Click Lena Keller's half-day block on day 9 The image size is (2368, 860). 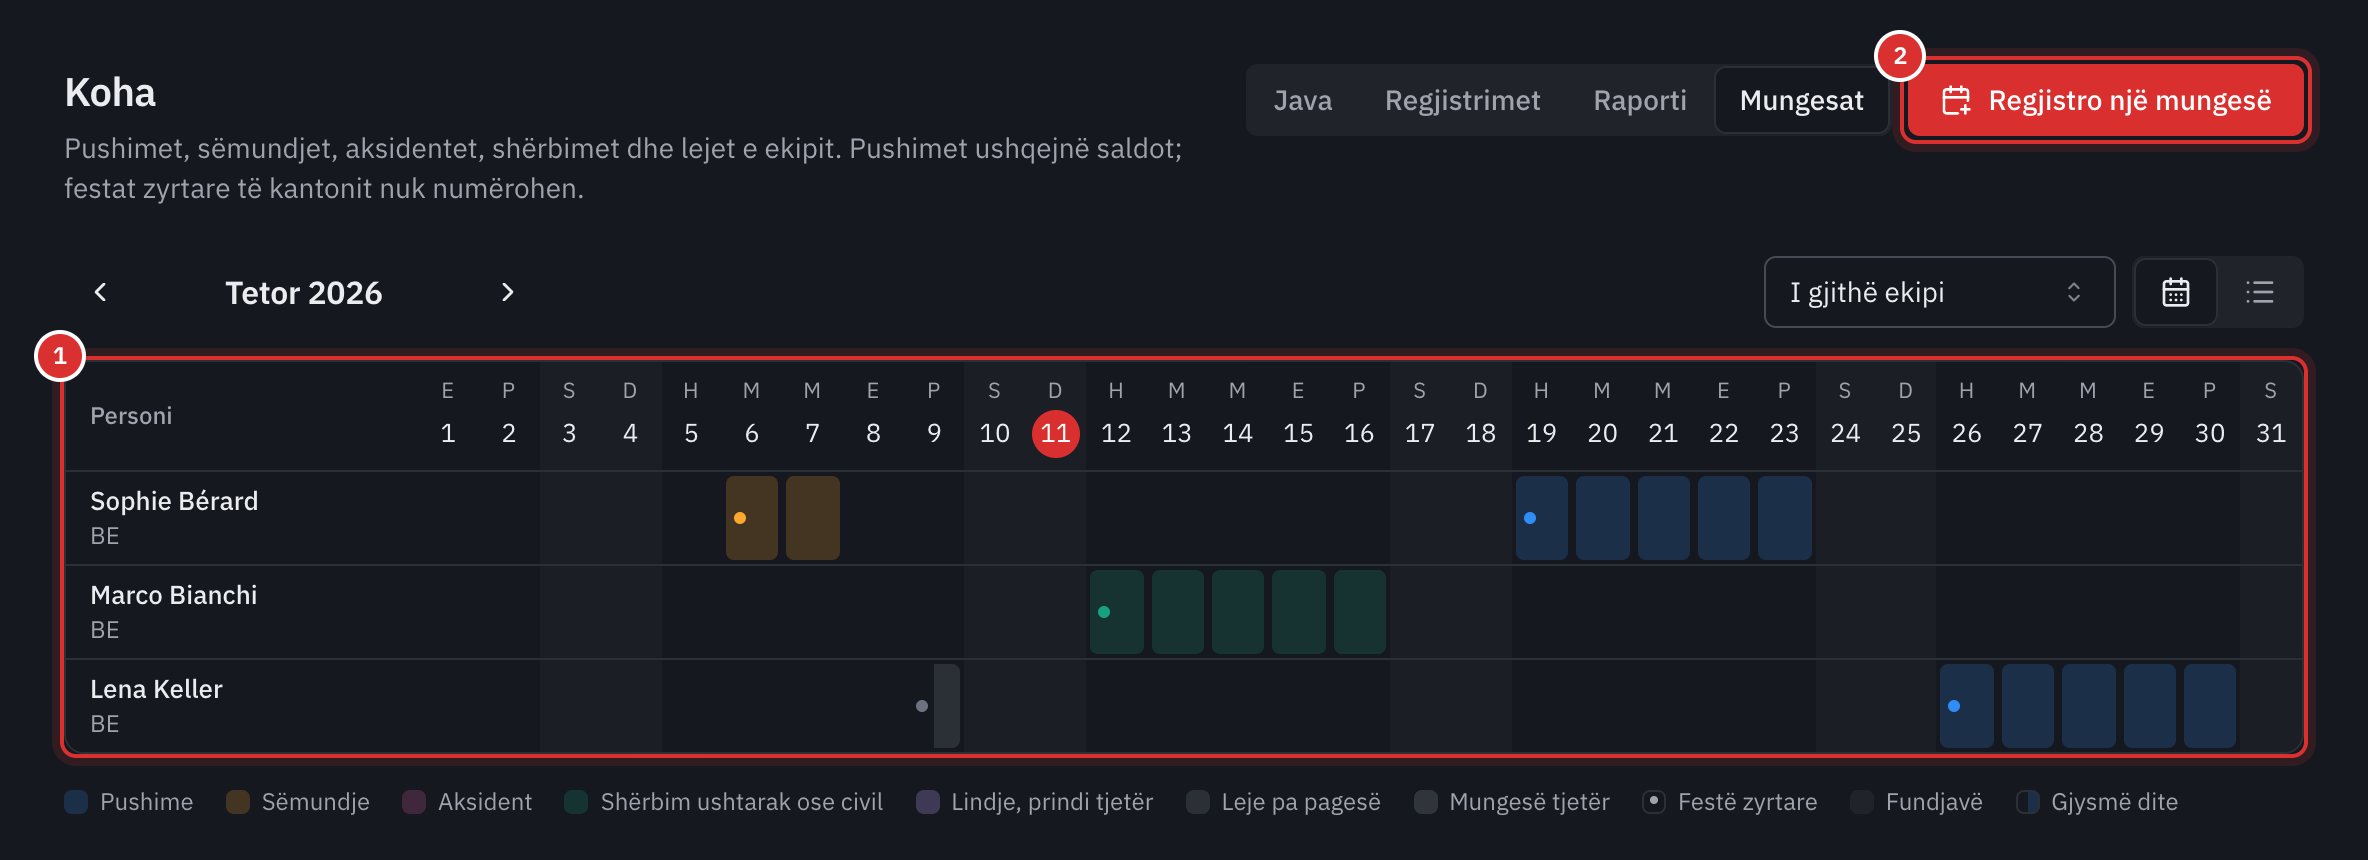[x=947, y=706]
